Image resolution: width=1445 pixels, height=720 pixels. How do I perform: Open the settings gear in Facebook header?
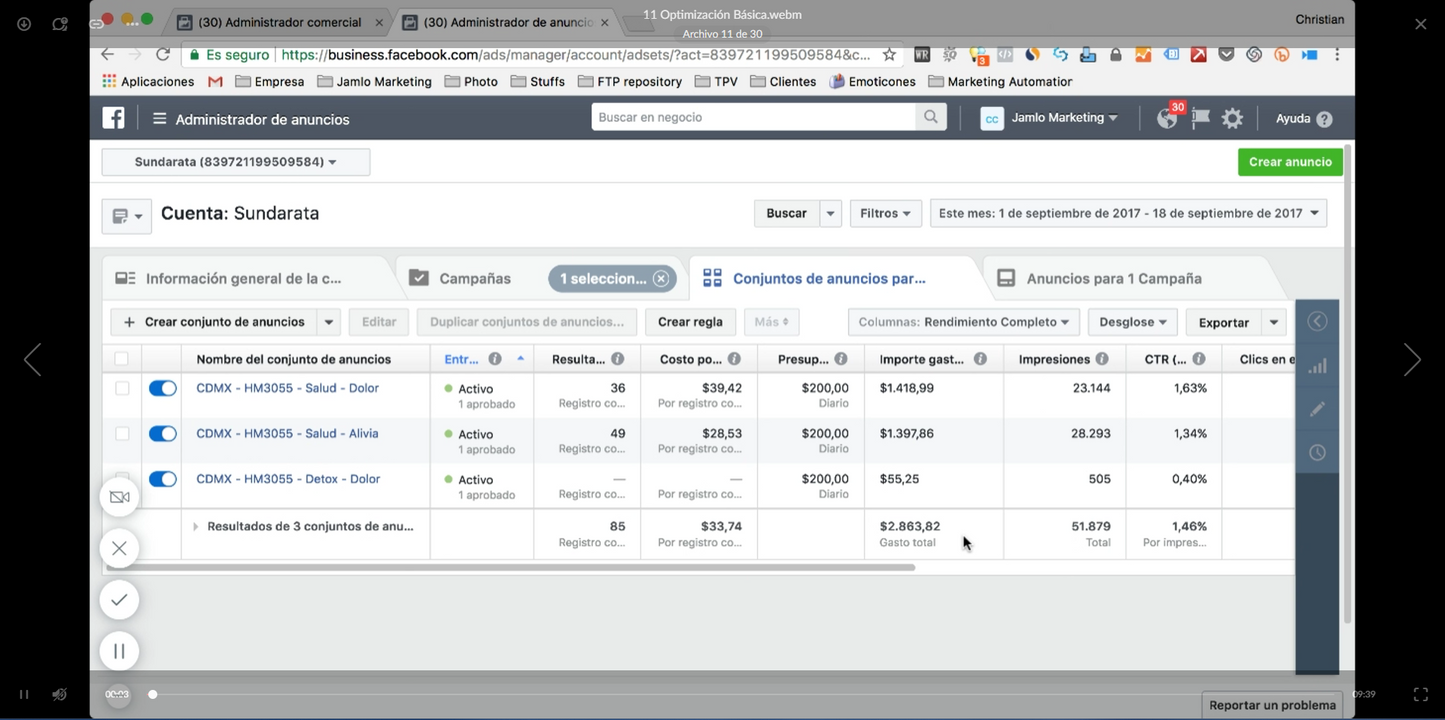point(1233,118)
